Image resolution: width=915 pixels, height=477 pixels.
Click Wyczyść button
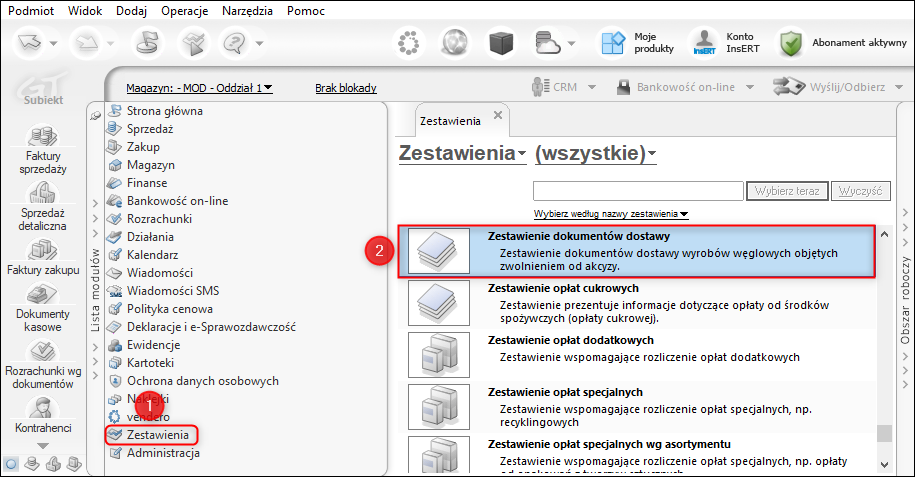coord(861,191)
